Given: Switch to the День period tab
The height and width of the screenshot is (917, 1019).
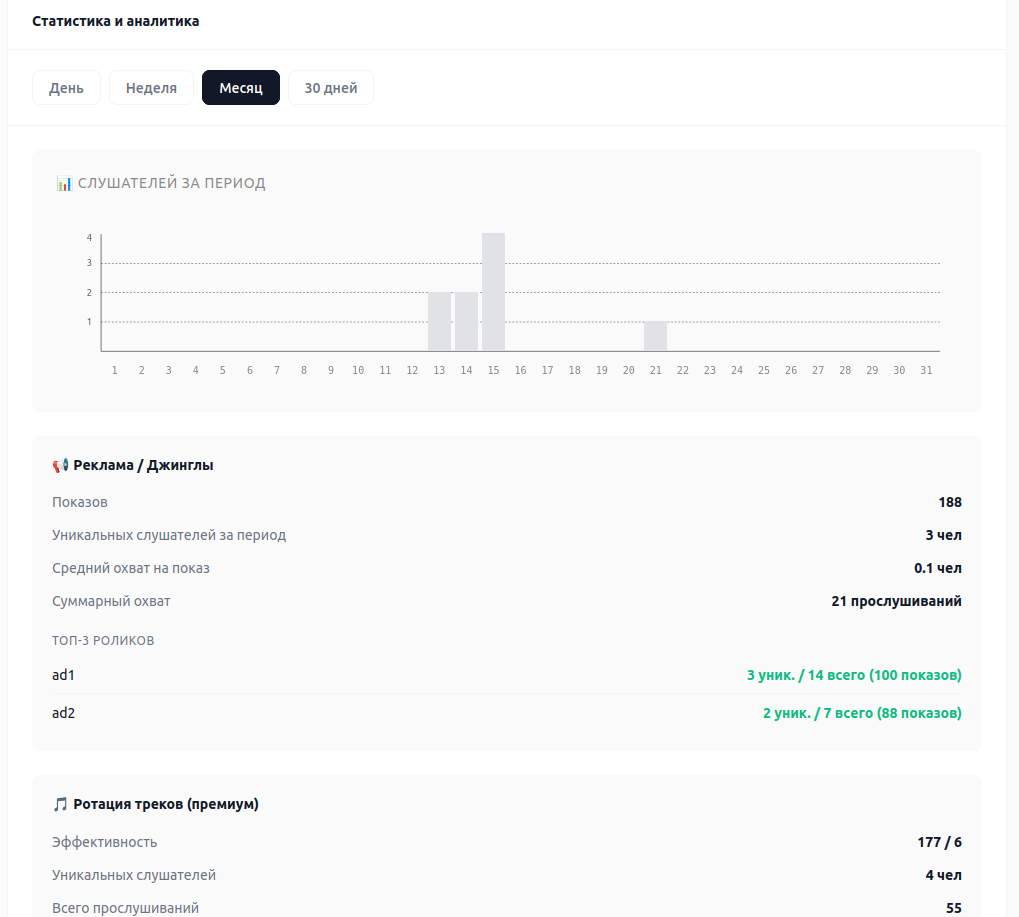Looking at the screenshot, I should [x=66, y=88].
